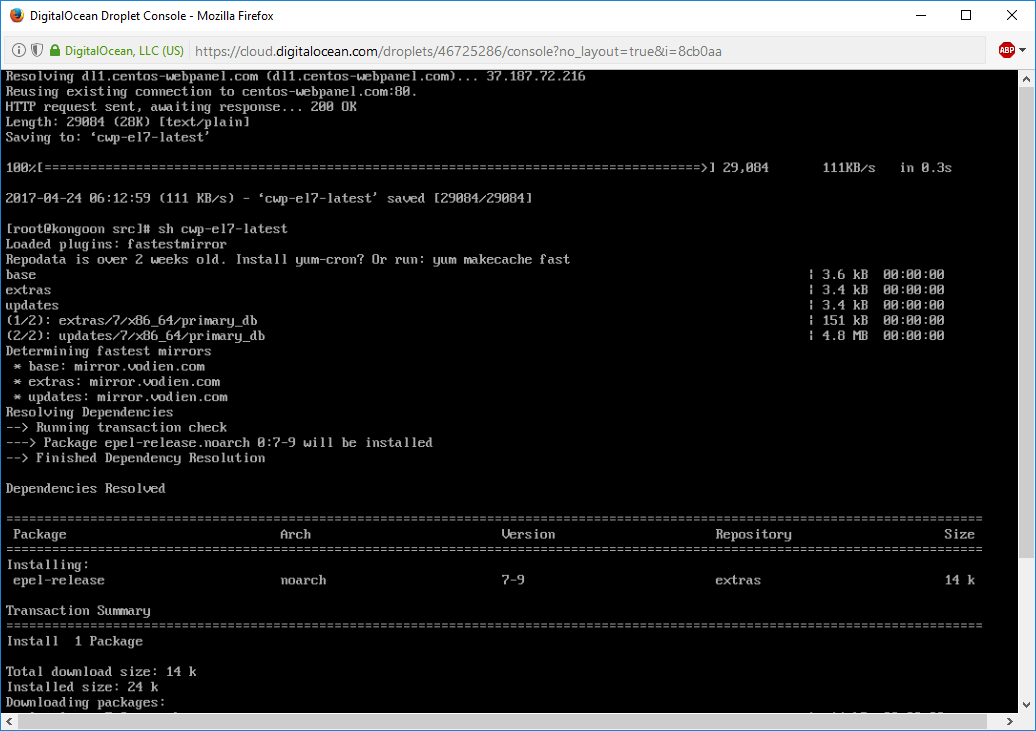Minimize the Firefox console window
Screen dimensions: 1036x731
coord(920,15)
